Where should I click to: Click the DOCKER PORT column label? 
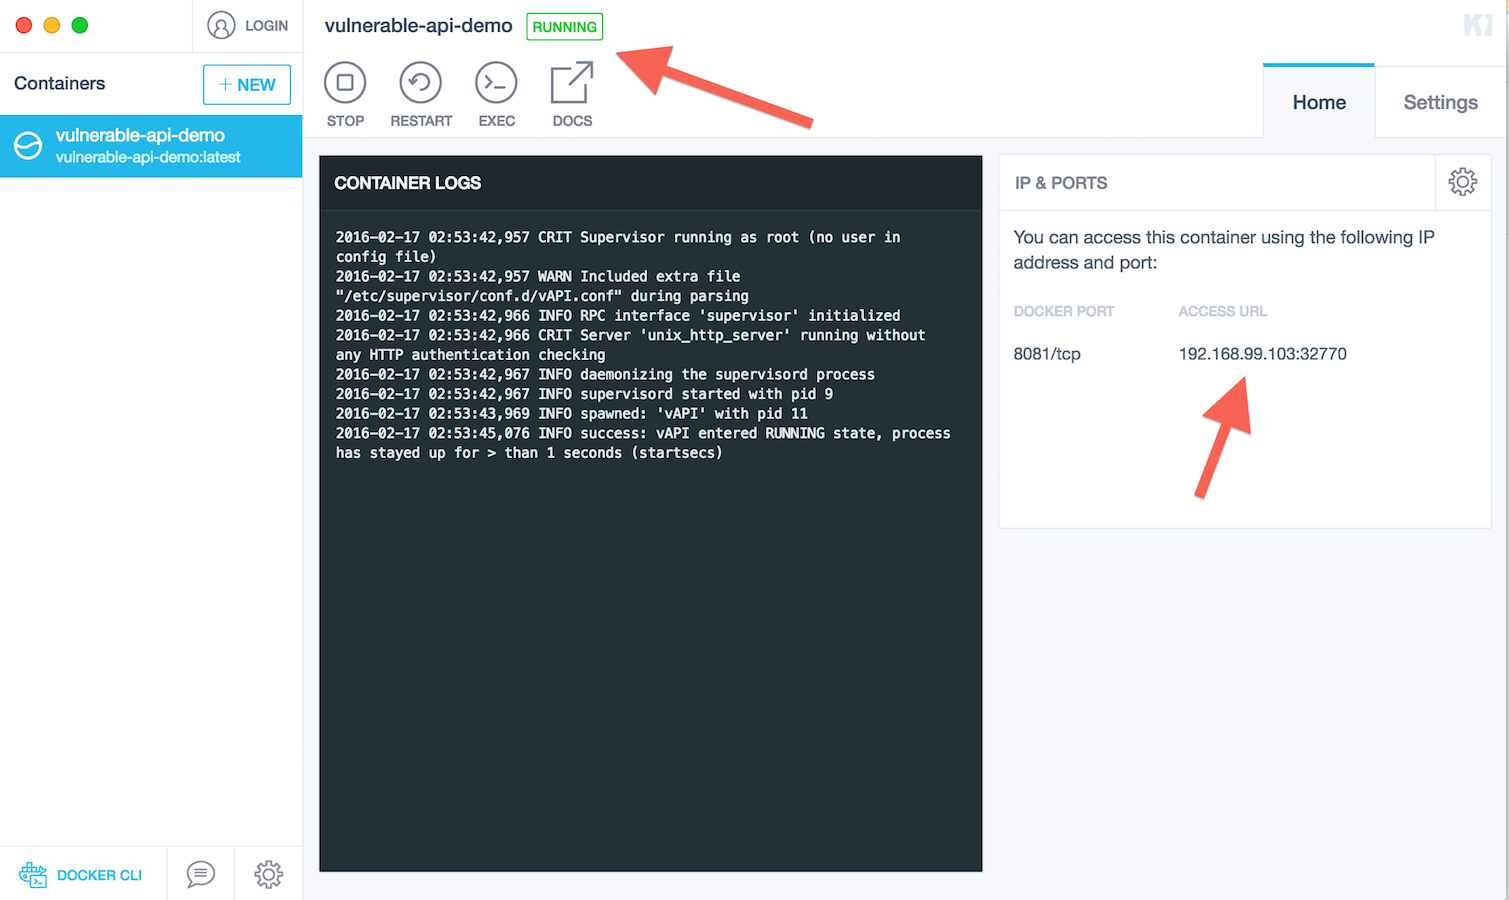1063,311
